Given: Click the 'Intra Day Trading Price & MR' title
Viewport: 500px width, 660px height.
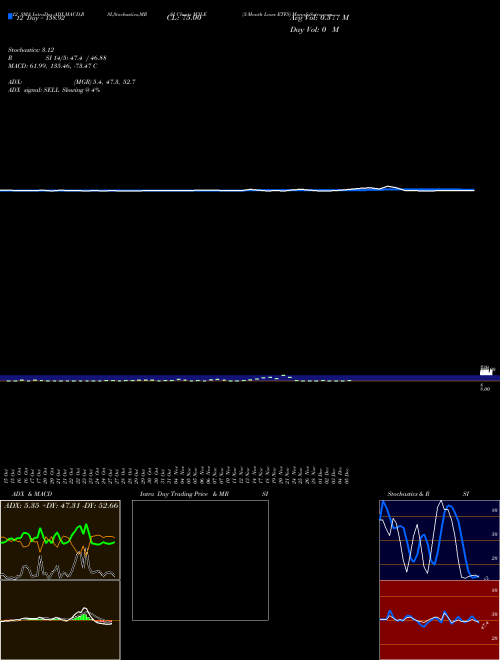Looking at the screenshot, I should tap(184, 494).
